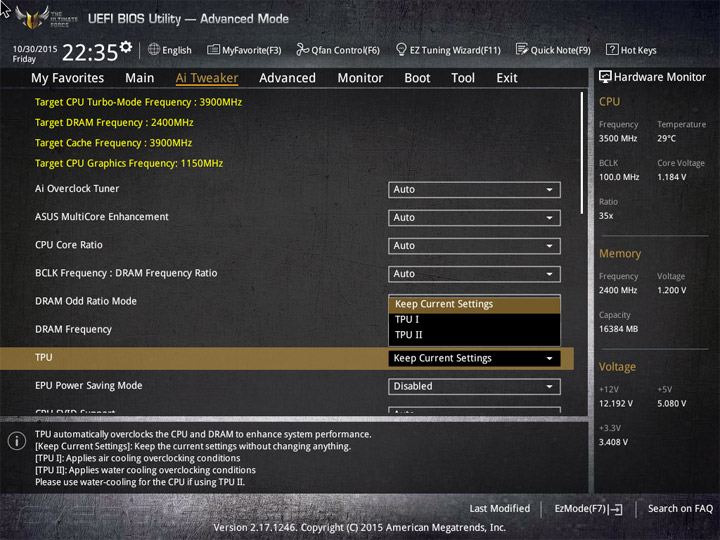Click memory capacity 16384 MB value
720x540 pixels.
[x=618, y=329]
